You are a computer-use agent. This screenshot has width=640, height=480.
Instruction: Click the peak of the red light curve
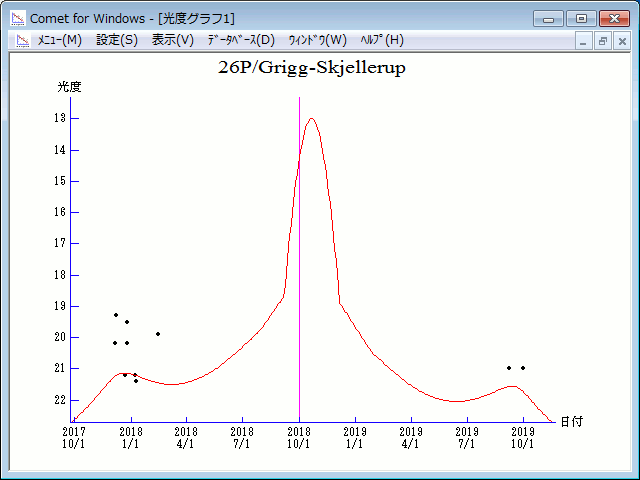312,119
